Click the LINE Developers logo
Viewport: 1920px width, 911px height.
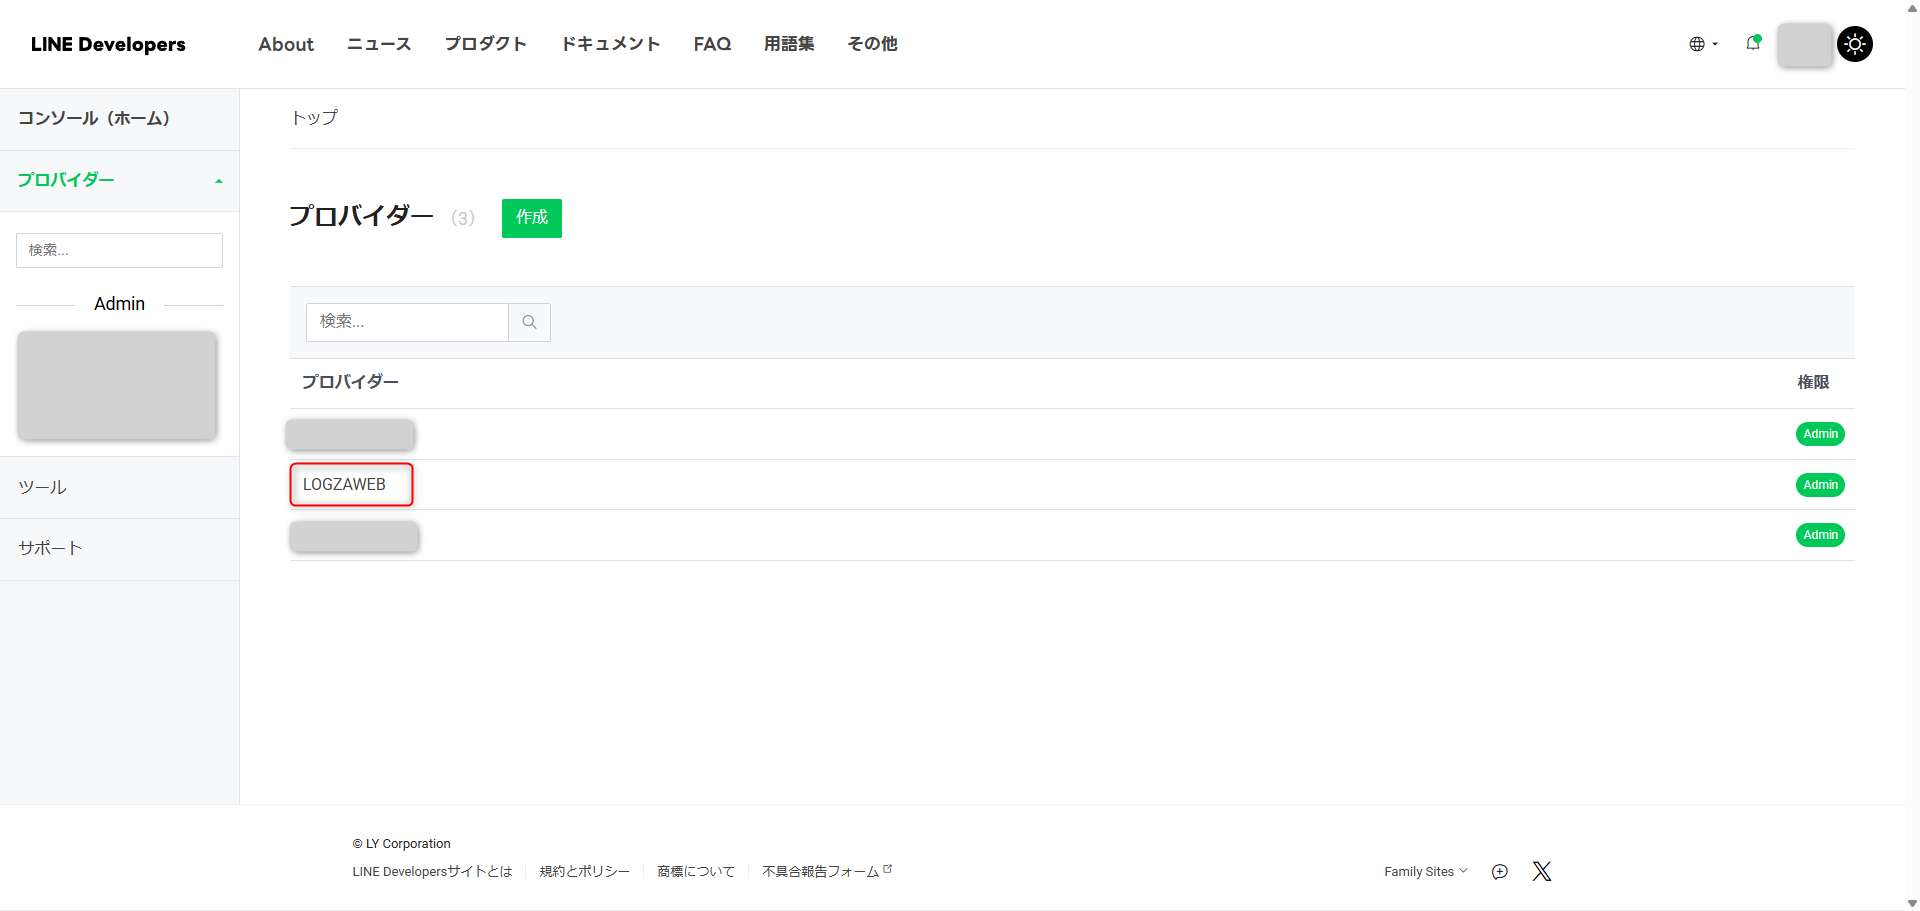click(x=108, y=44)
